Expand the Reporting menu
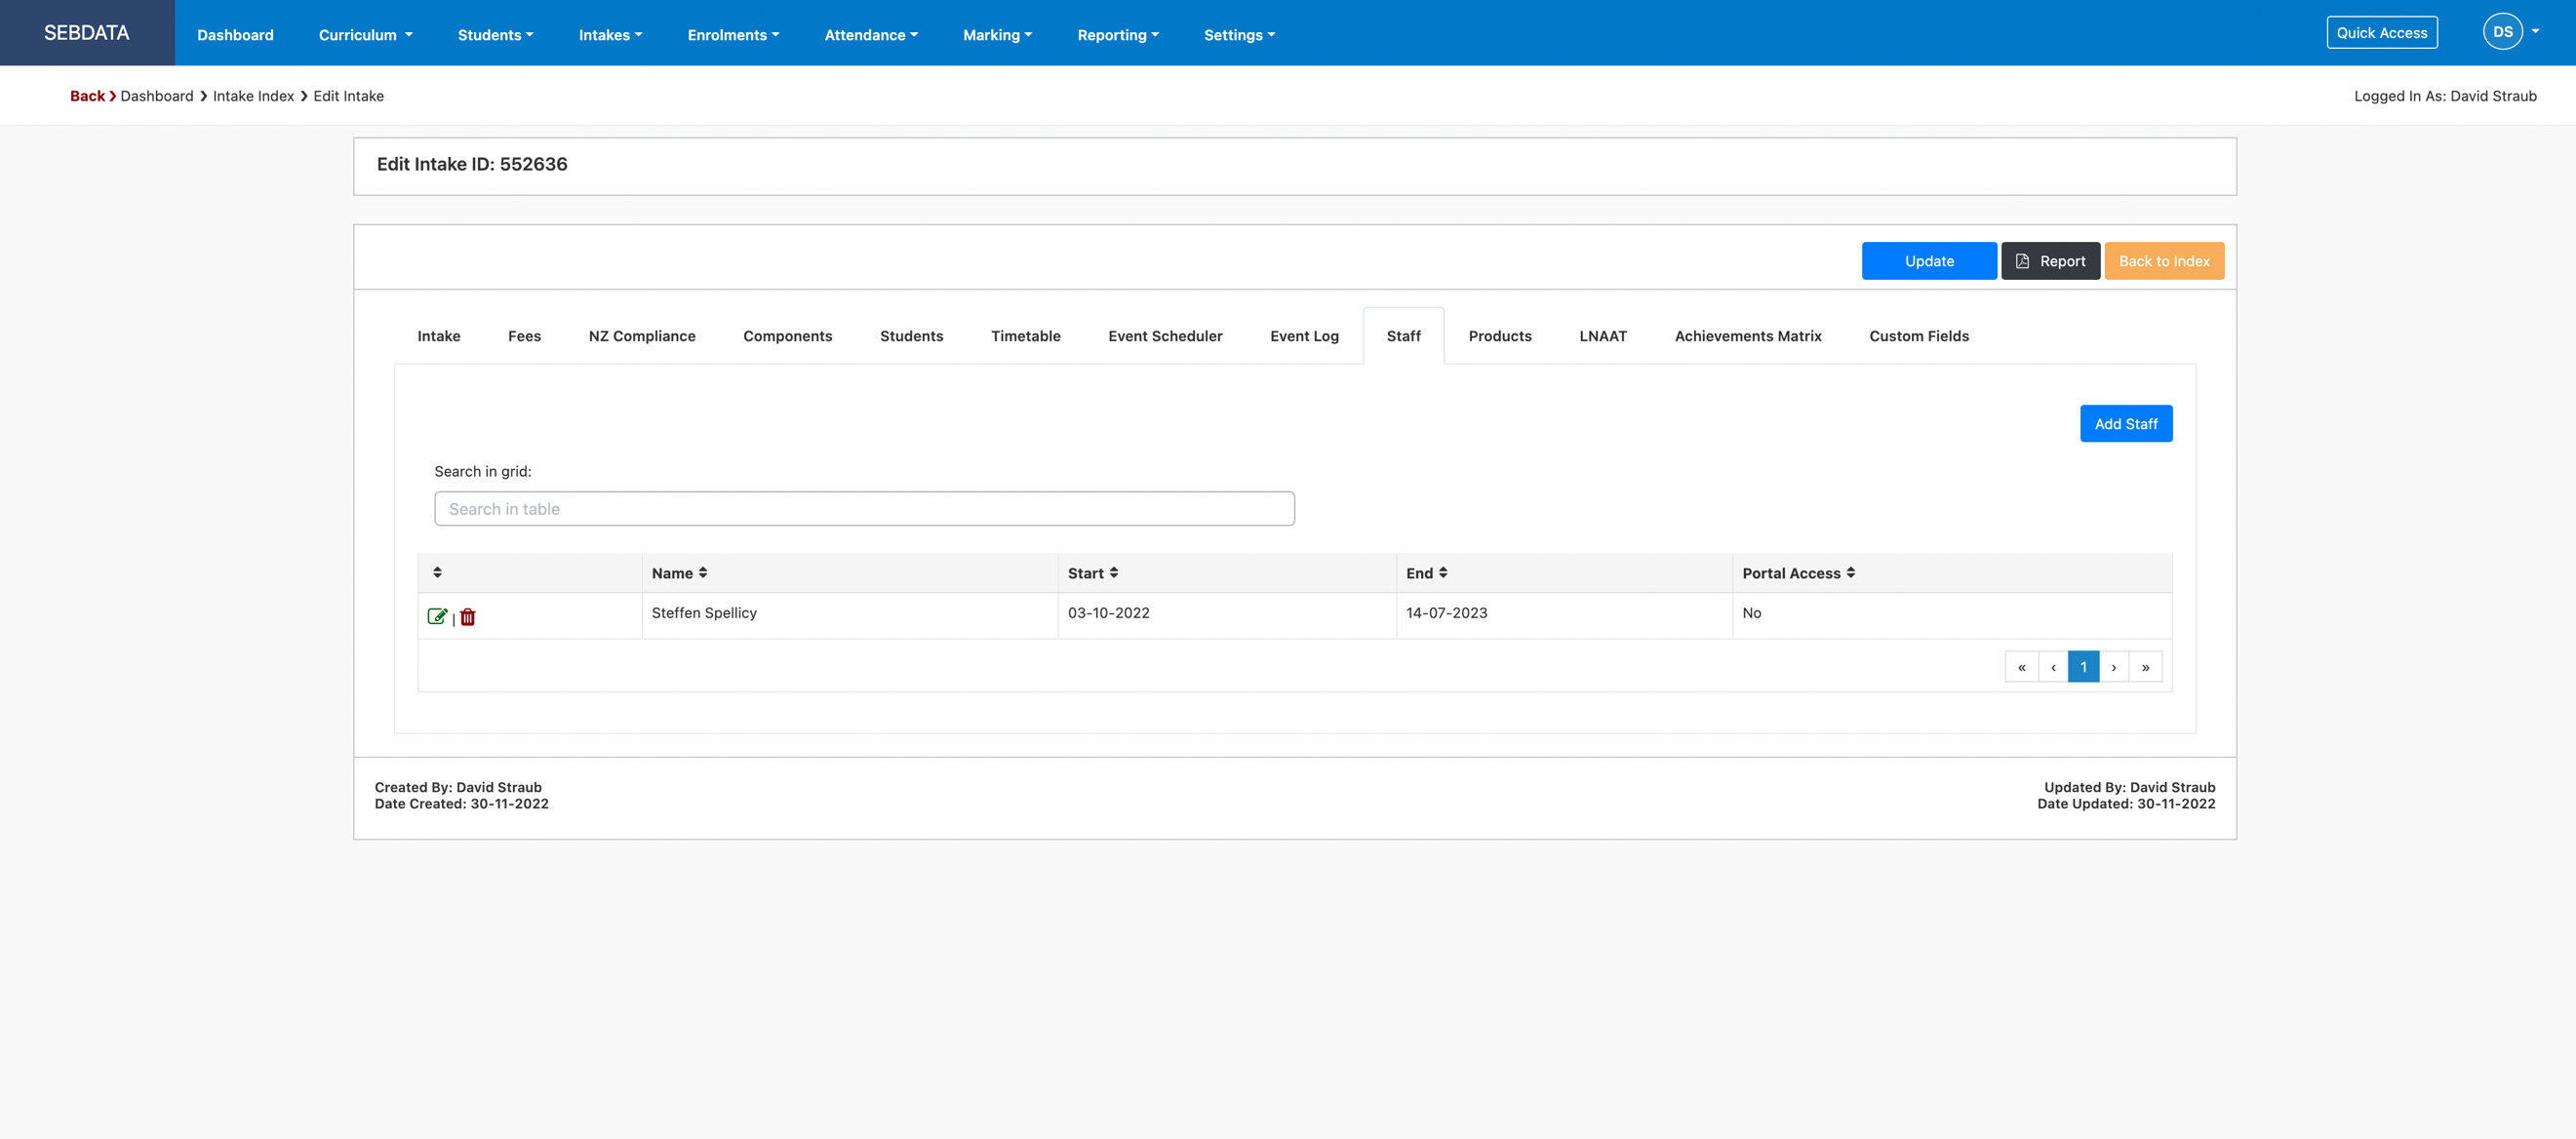Viewport: 2576px width, 1139px height. 1117,34
